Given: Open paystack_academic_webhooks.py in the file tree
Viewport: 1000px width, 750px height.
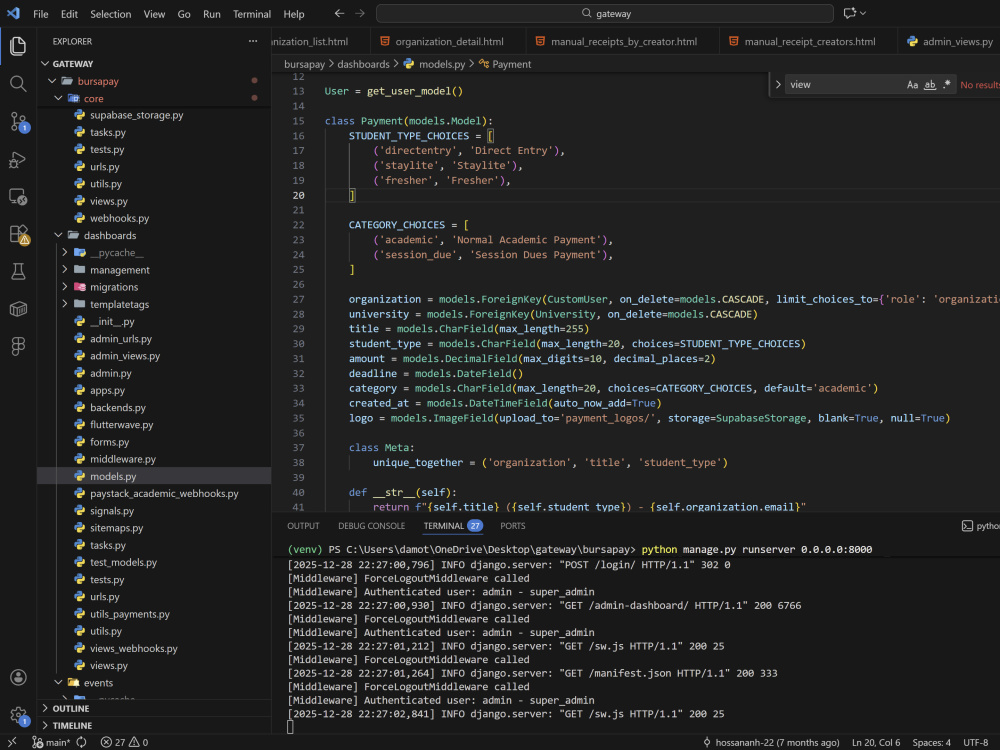Looking at the screenshot, I should [164, 494].
